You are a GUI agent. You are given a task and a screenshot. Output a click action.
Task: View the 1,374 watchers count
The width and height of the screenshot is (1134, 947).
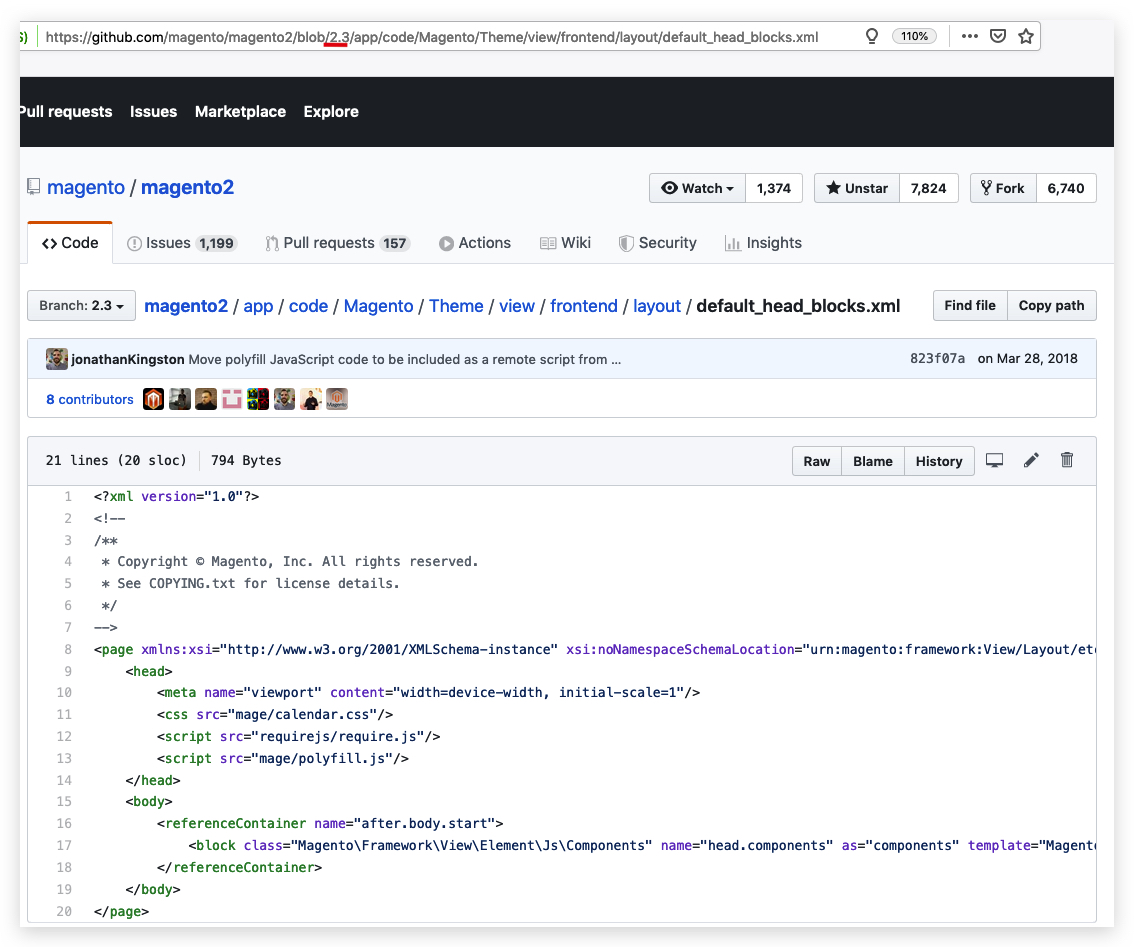774,188
